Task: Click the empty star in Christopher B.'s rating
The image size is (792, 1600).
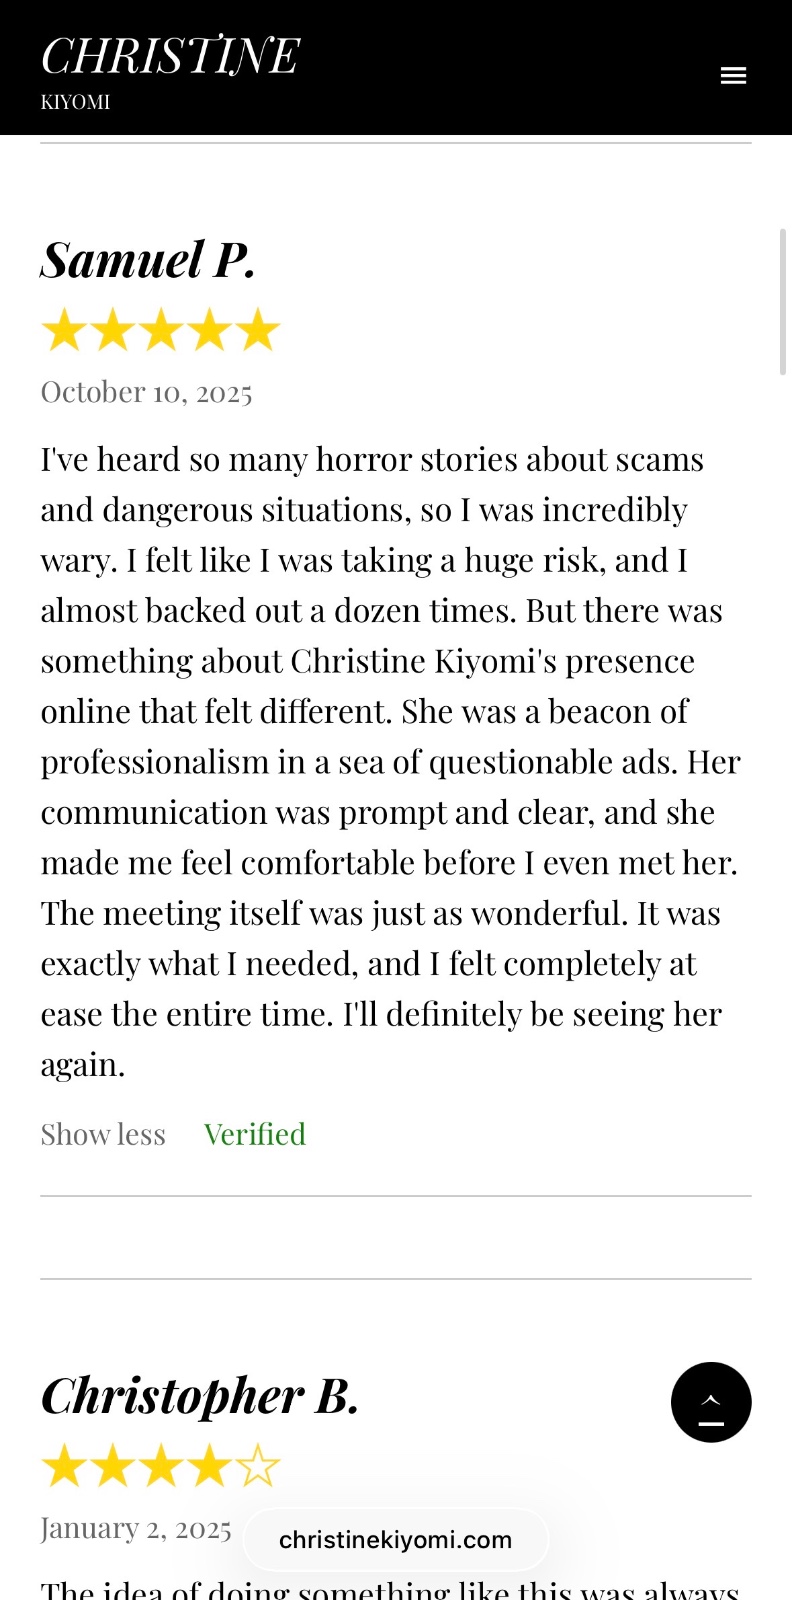Action: pyautogui.click(x=258, y=1466)
